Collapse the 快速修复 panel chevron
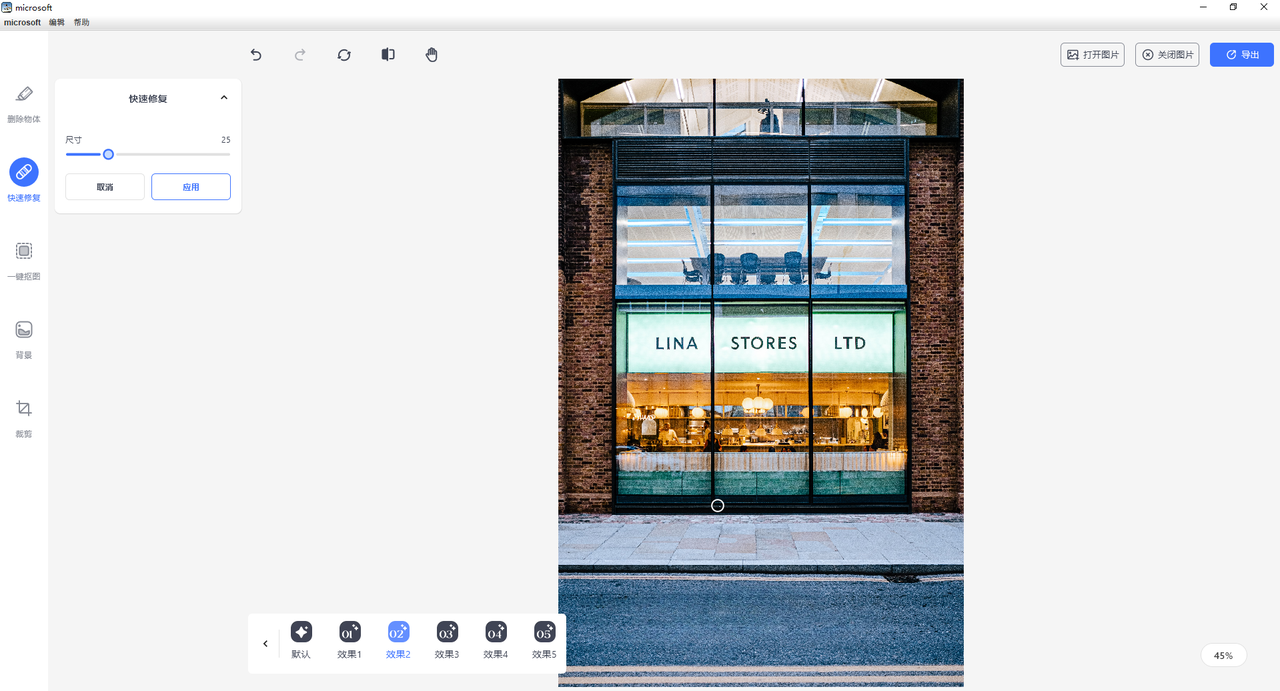The width and height of the screenshot is (1280, 691). (224, 98)
